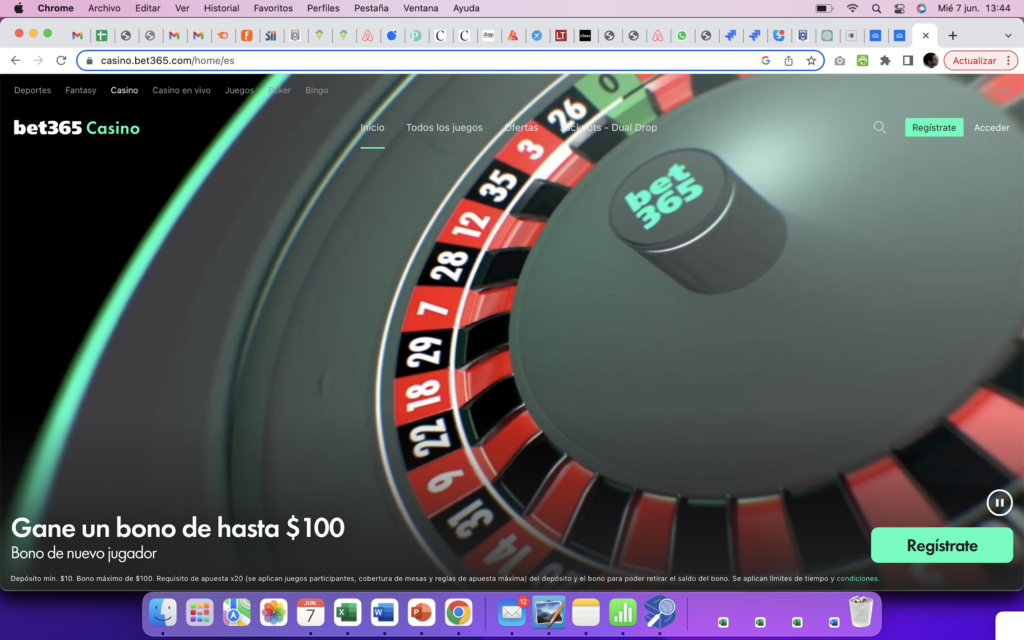The width and height of the screenshot is (1024, 640).
Task: Switch to the Todos los juegos tab
Action: click(444, 127)
